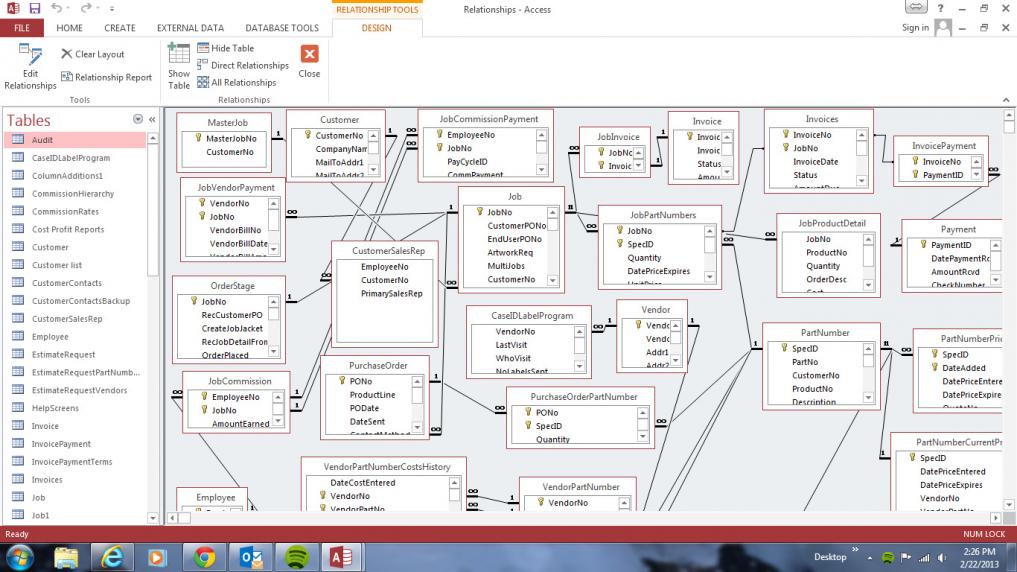This screenshot has height=572, width=1017.
Task: Open File Explorer from taskbar
Action: (x=66, y=558)
